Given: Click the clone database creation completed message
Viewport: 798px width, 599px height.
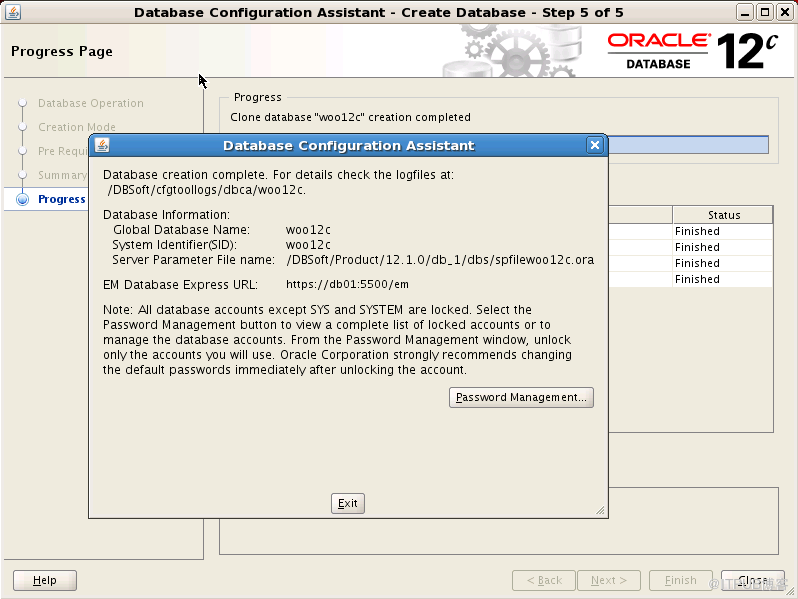Looking at the screenshot, I should coord(350,118).
